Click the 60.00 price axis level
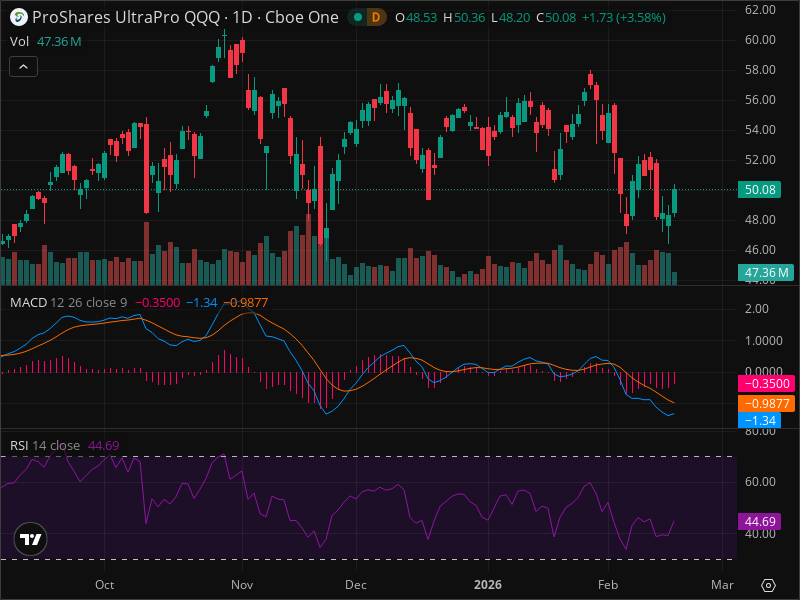This screenshot has height=600, width=800. click(760, 40)
